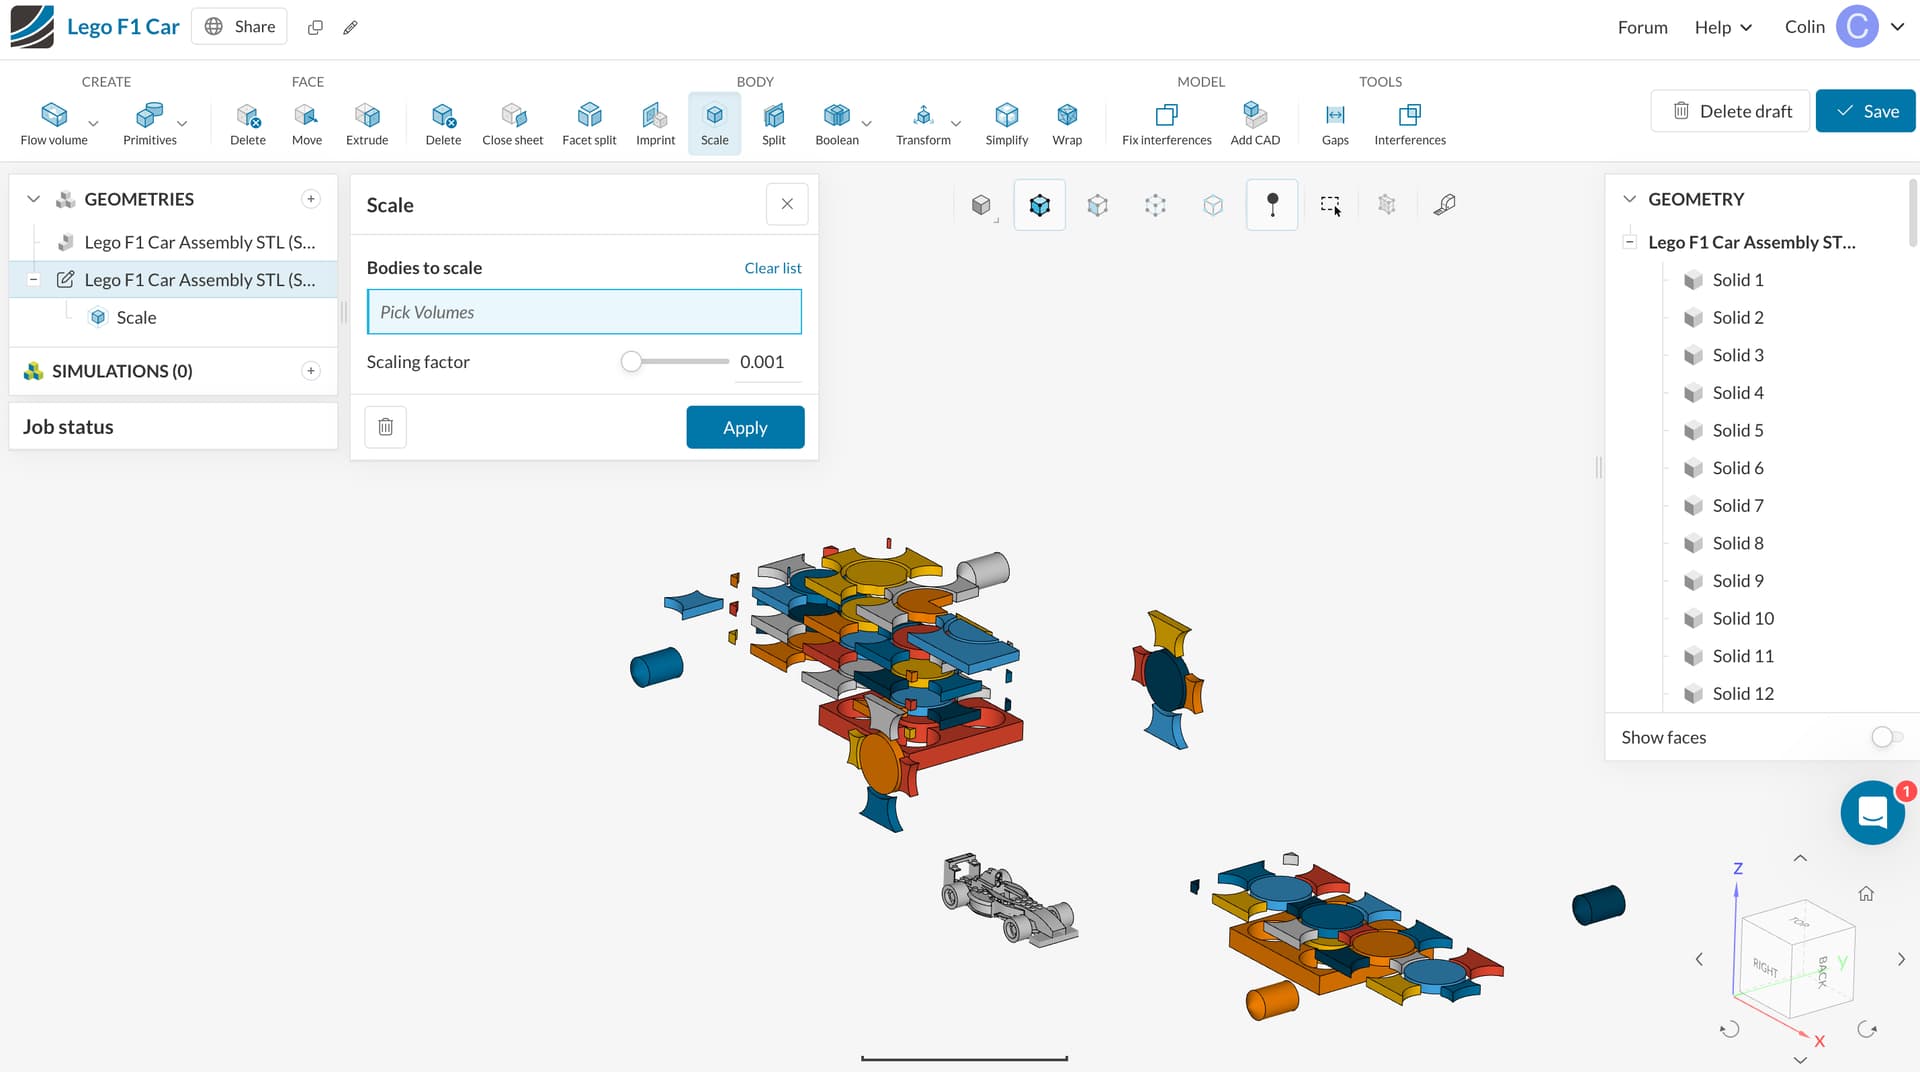Open the Help menu
The image size is (1920, 1072).
(x=1723, y=27)
